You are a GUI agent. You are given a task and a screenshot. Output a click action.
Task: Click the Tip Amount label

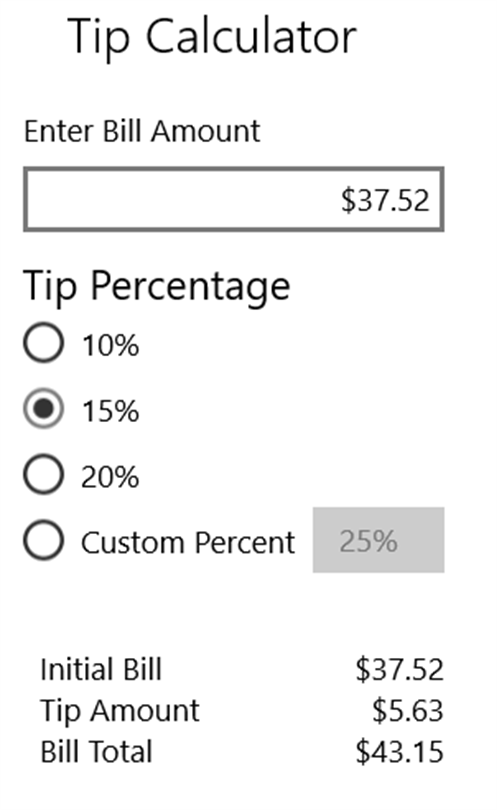pyautogui.click(x=120, y=710)
